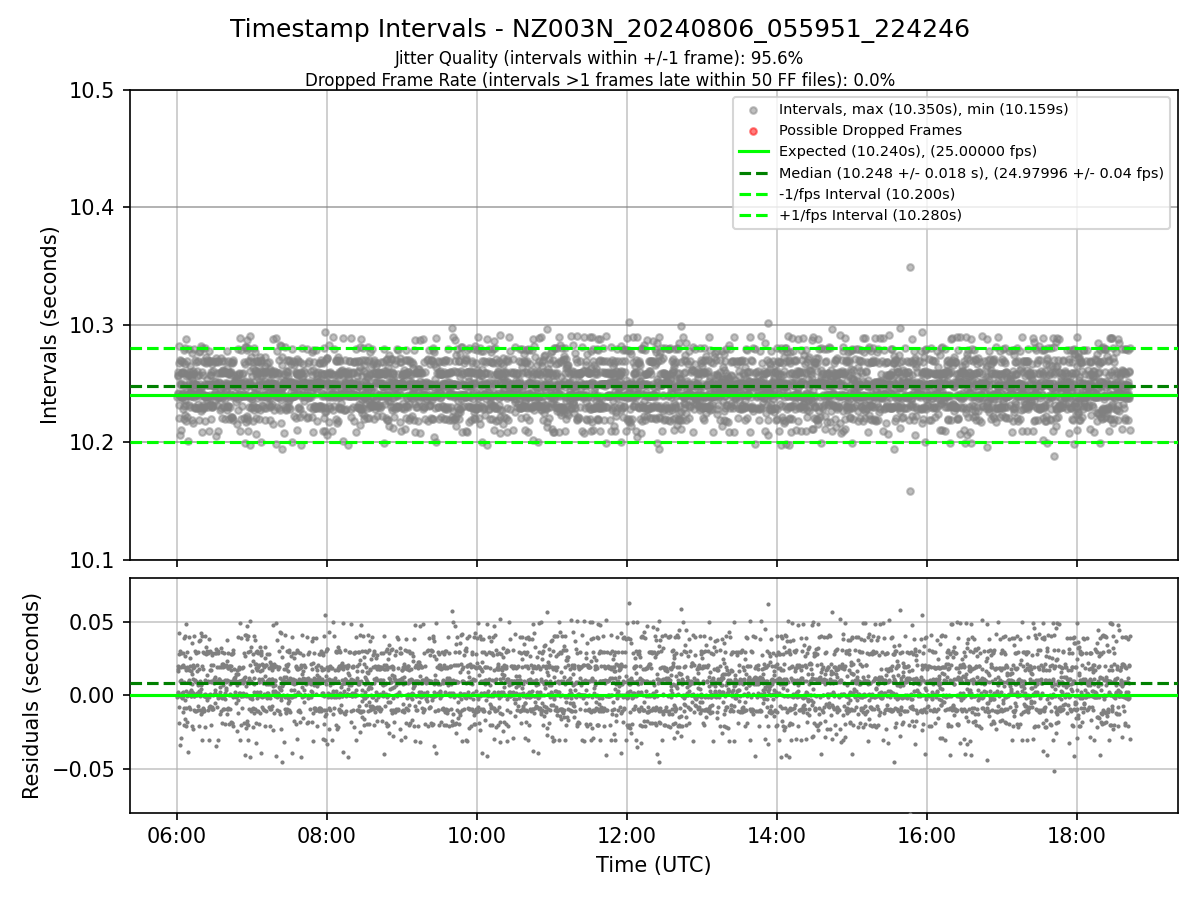Click the Jitter Quality 95.6% text

point(599,58)
